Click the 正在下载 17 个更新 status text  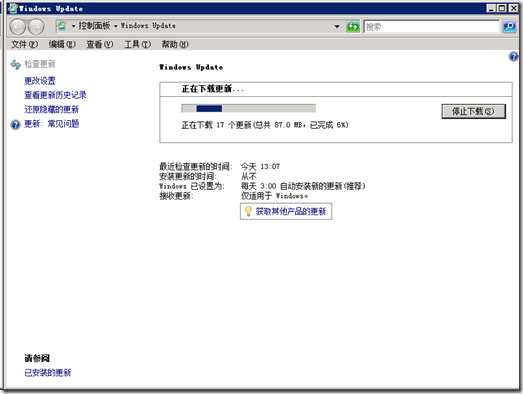pos(265,125)
